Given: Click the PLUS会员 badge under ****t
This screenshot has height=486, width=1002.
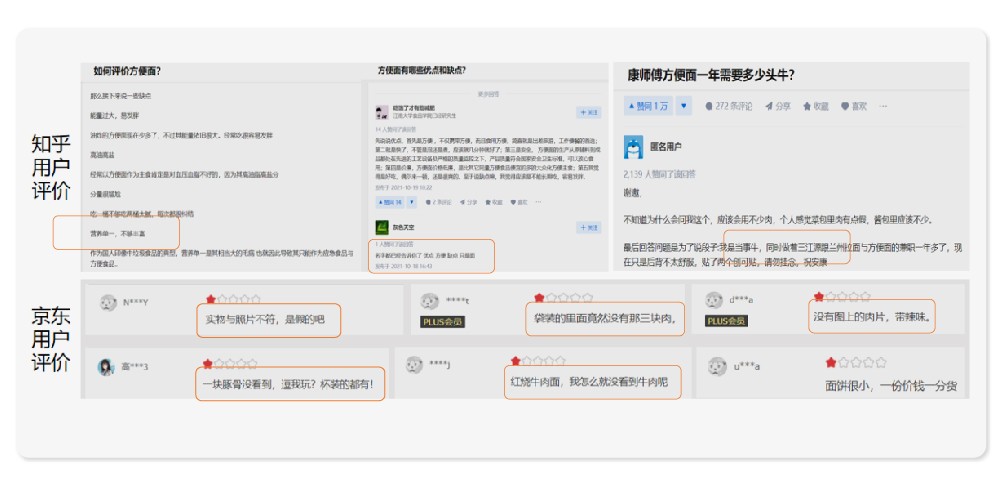Looking at the screenshot, I should tap(442, 322).
